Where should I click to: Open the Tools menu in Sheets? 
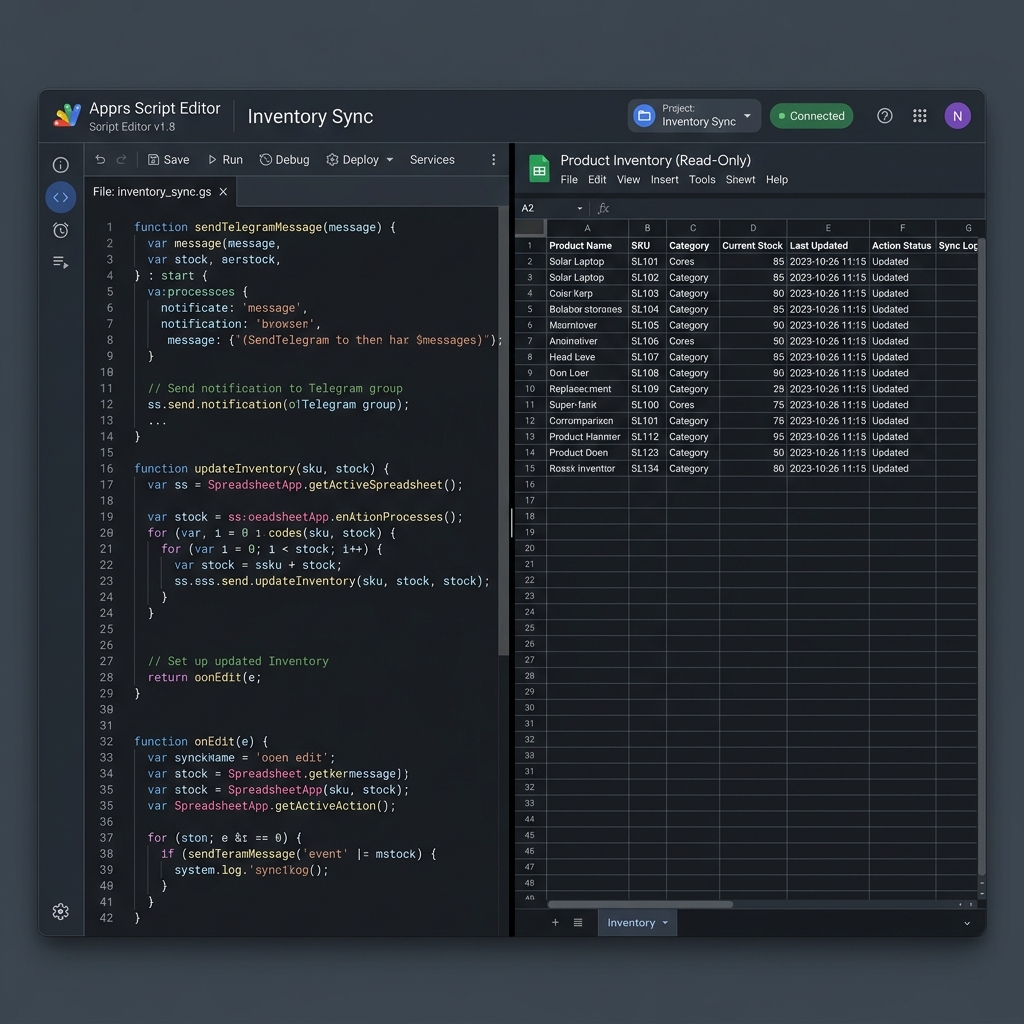(702, 180)
